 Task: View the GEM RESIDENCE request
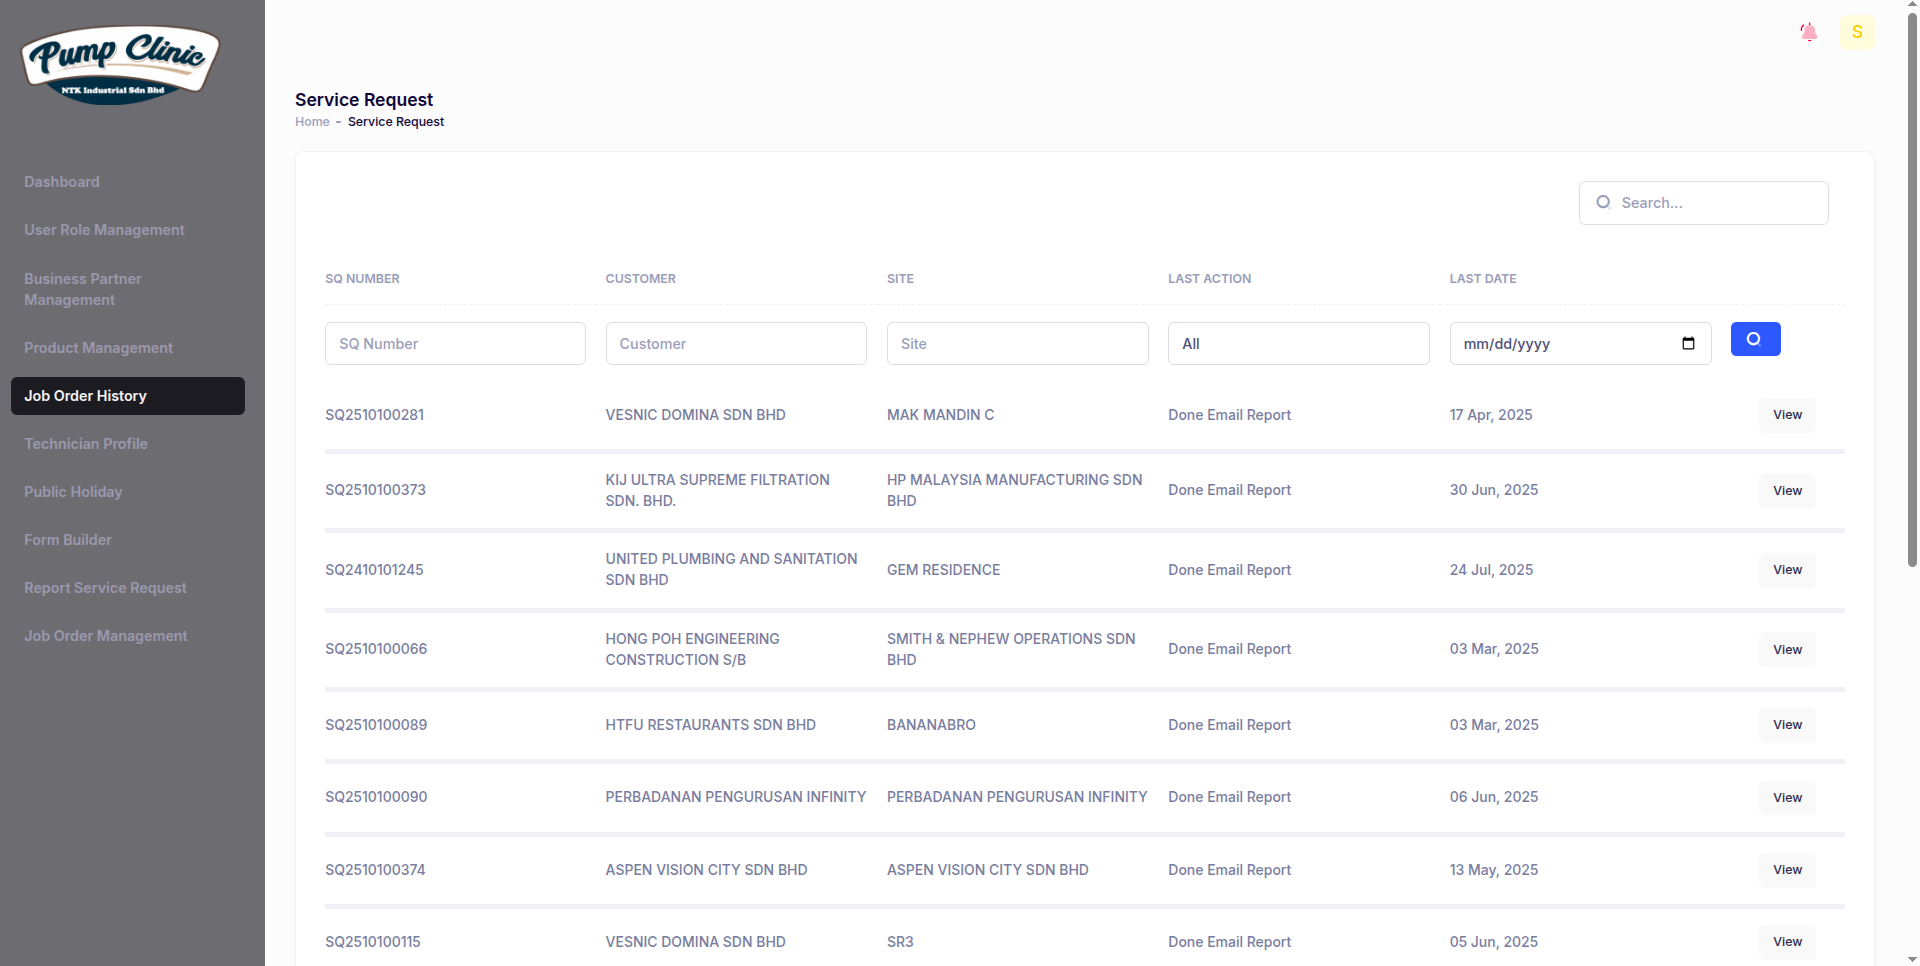[1786, 570]
